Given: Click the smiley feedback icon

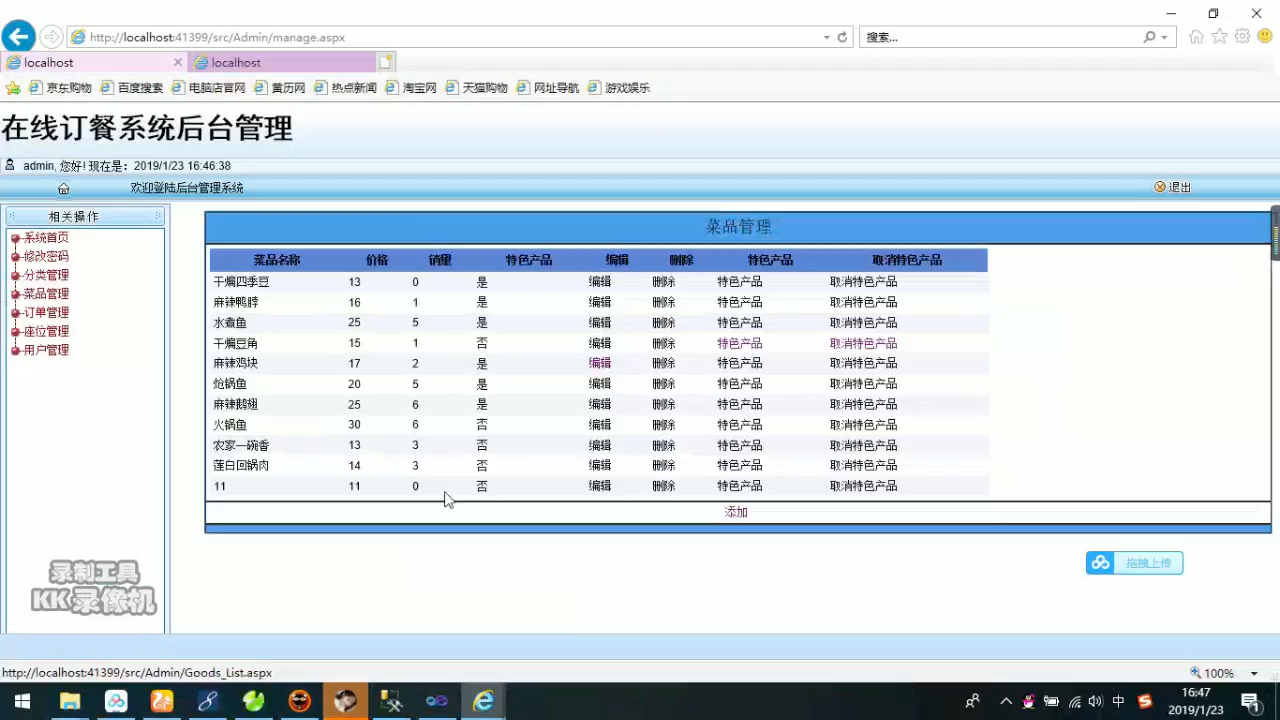Looking at the screenshot, I should point(1265,37).
